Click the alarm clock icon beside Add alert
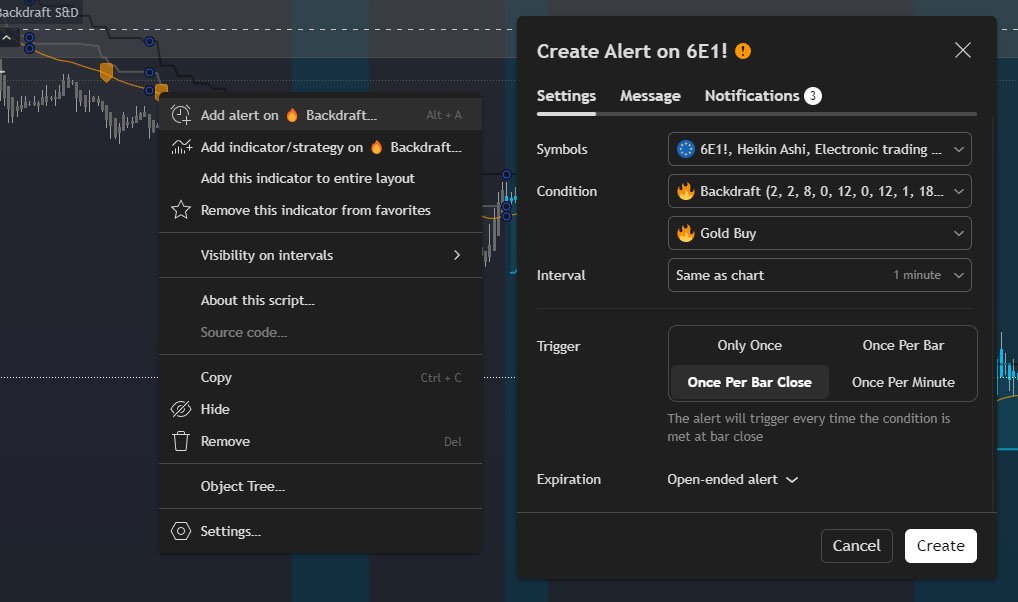Viewport: 1018px width, 602px height. coord(181,115)
